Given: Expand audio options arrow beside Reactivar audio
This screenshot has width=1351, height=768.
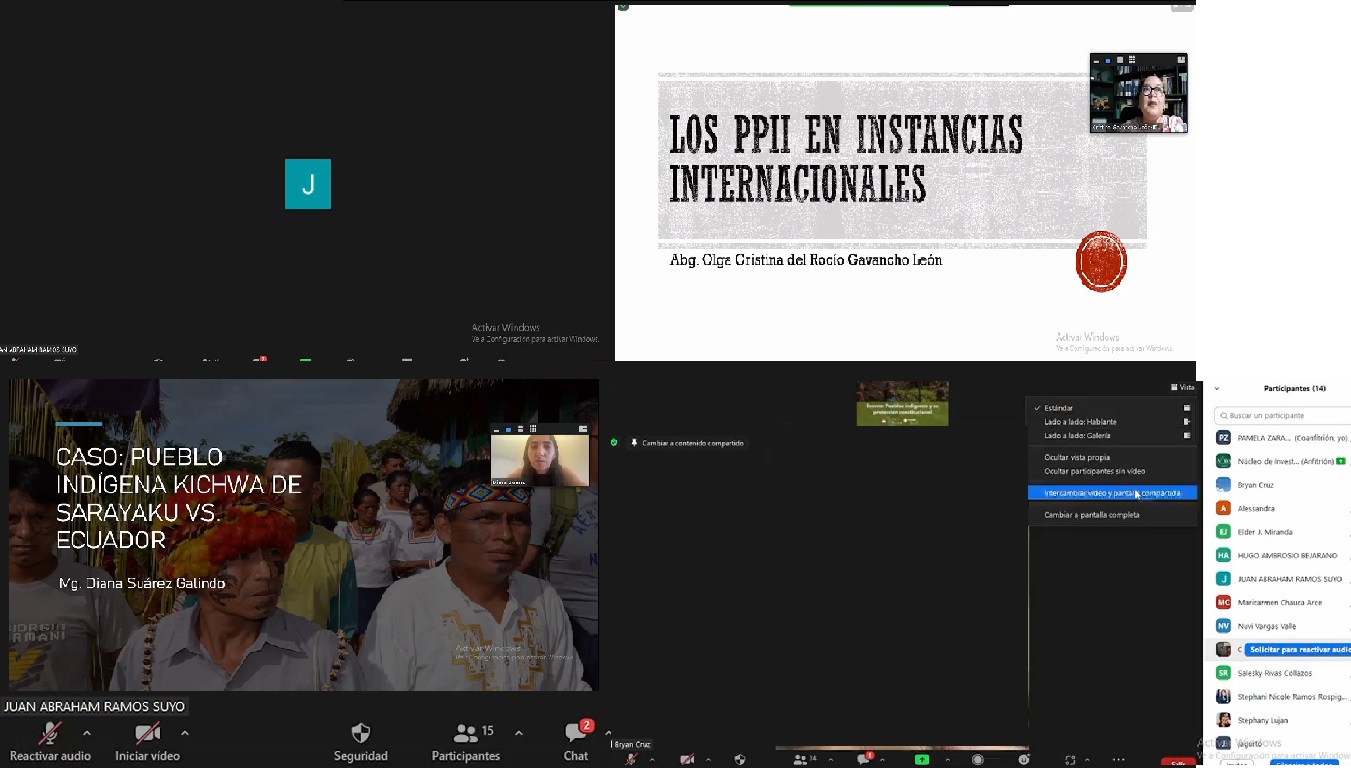Looking at the screenshot, I should coord(87,733).
